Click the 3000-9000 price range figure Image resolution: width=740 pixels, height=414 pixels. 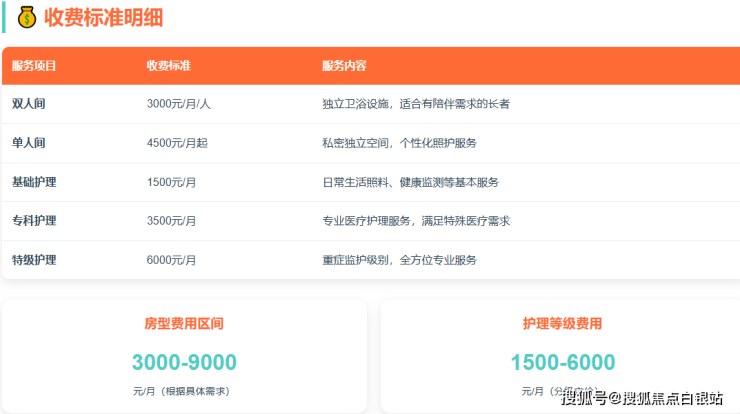click(184, 362)
